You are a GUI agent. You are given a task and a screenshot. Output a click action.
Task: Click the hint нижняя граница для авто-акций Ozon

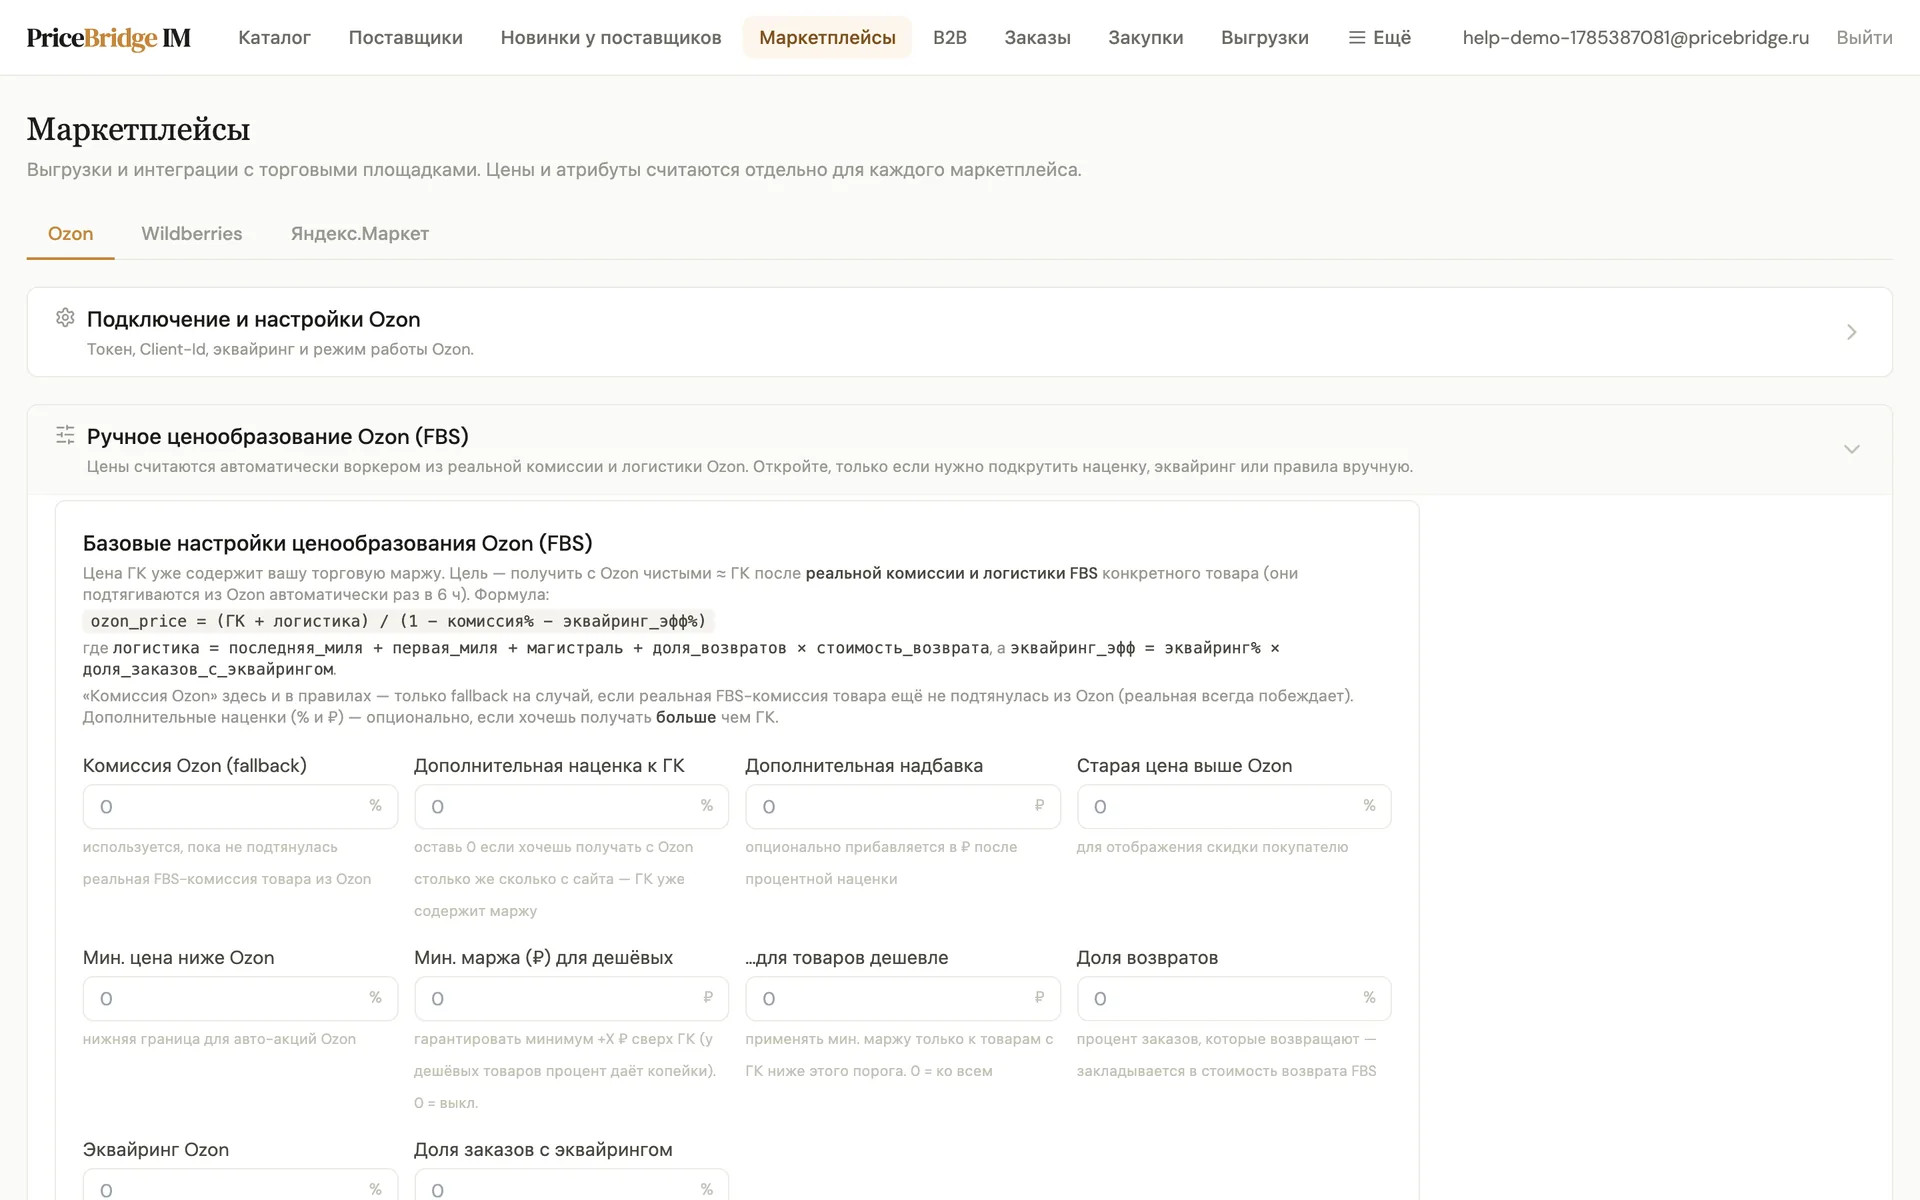pos(219,1039)
